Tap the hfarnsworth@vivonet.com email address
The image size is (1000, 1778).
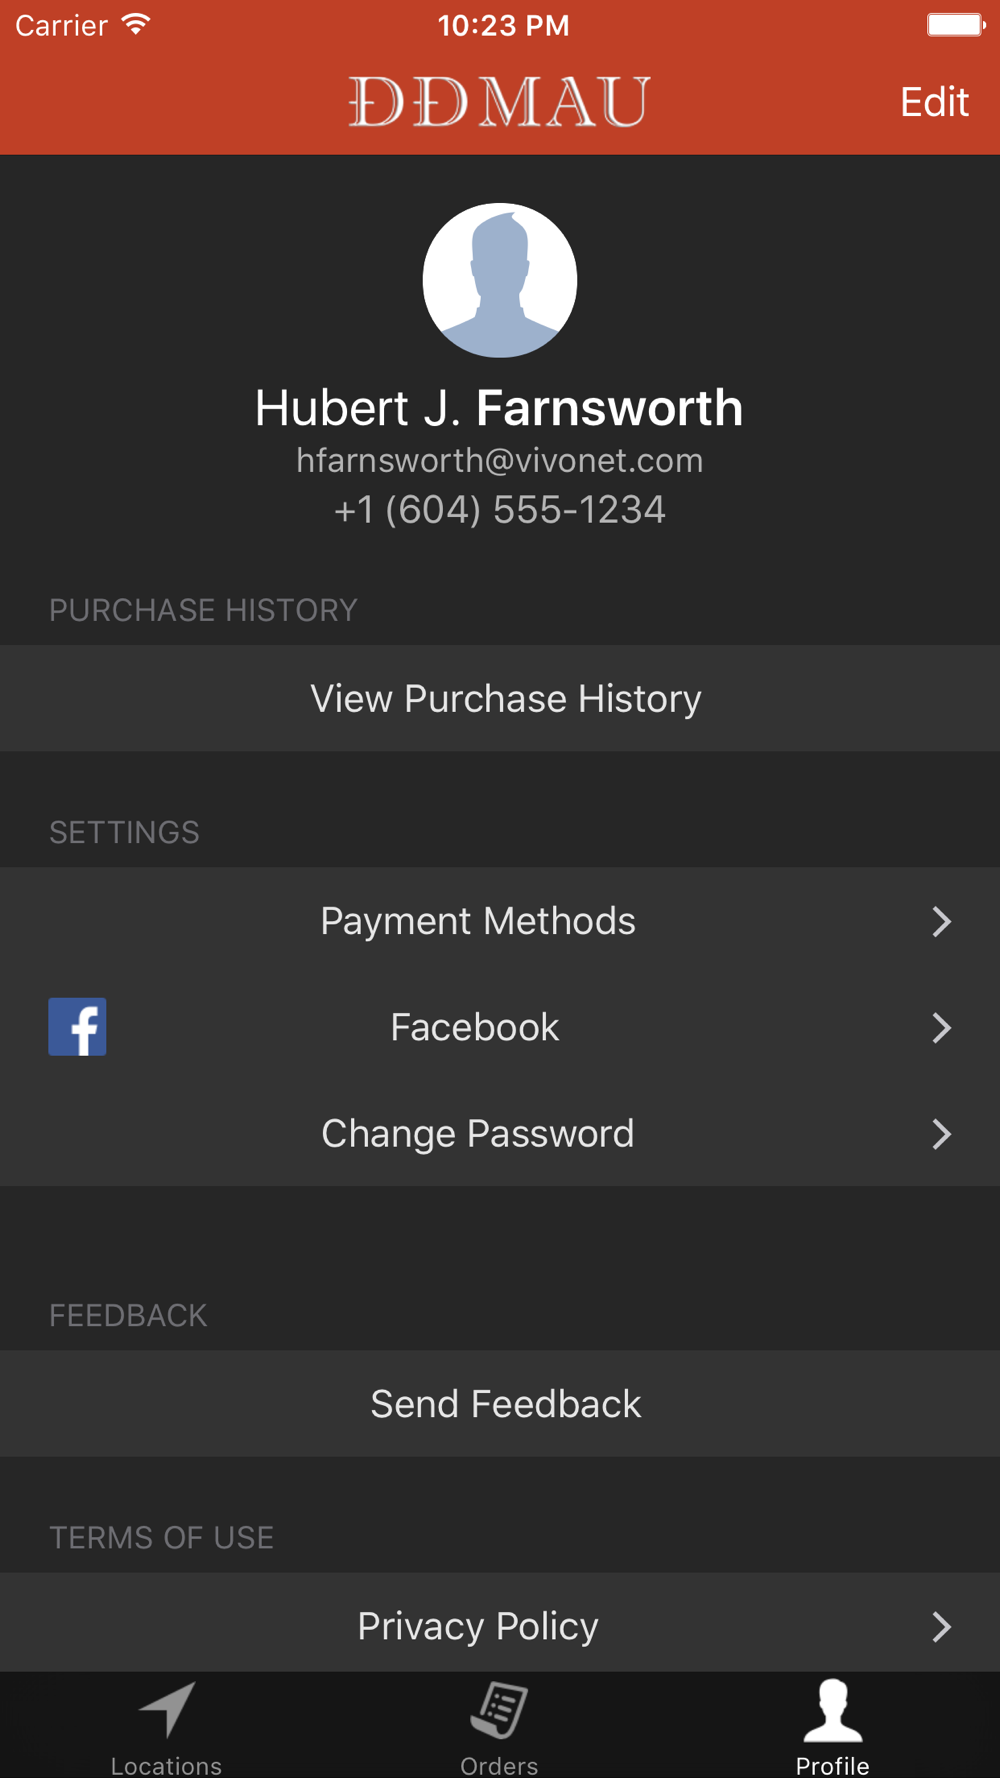pyautogui.click(x=500, y=461)
